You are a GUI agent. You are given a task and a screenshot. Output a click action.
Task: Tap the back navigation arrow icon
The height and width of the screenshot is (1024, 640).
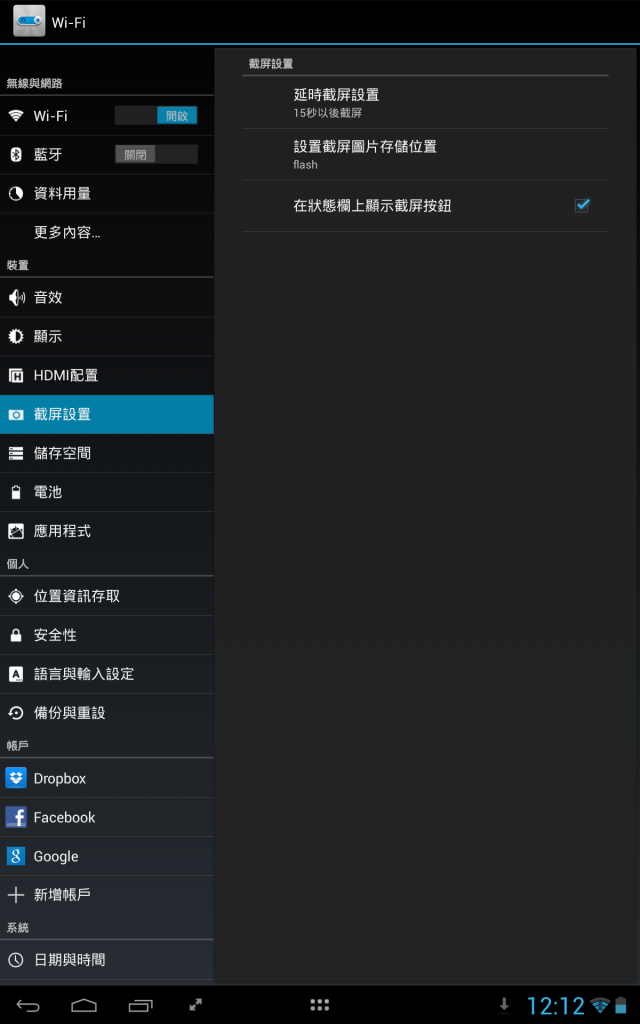[x=28, y=1006]
